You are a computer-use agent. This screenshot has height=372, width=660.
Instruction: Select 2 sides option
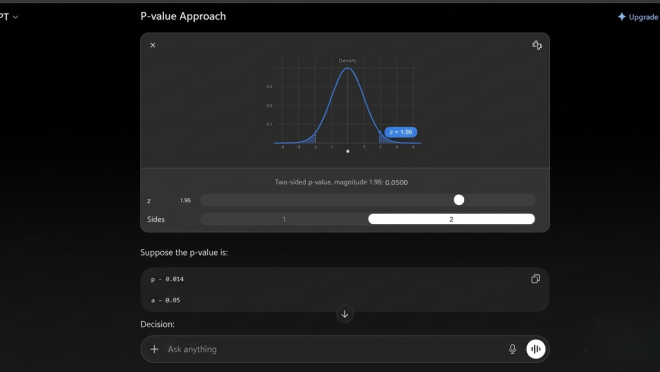click(x=451, y=219)
